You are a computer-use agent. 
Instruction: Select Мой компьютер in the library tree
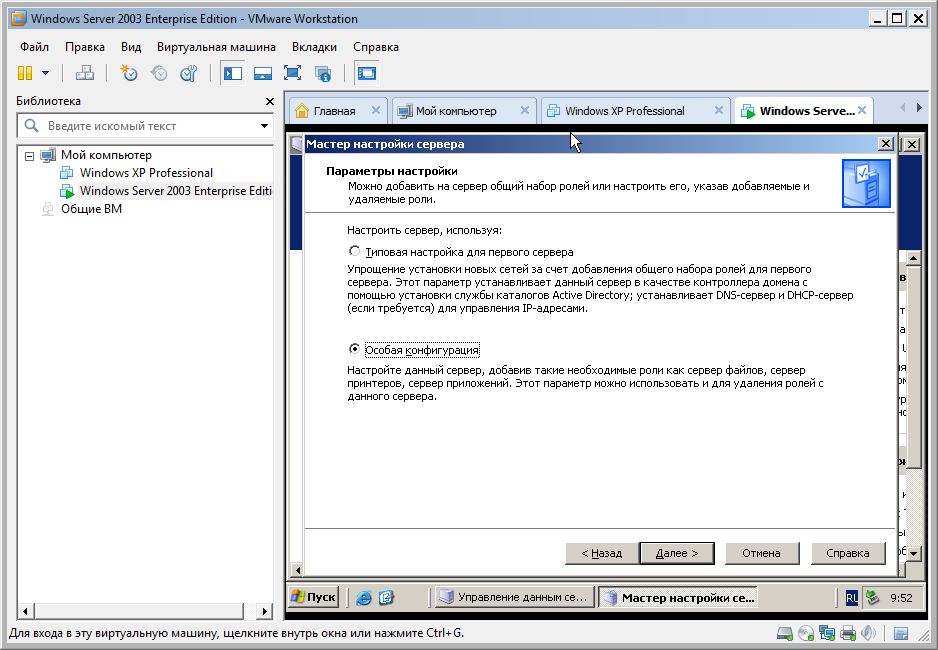coord(106,155)
